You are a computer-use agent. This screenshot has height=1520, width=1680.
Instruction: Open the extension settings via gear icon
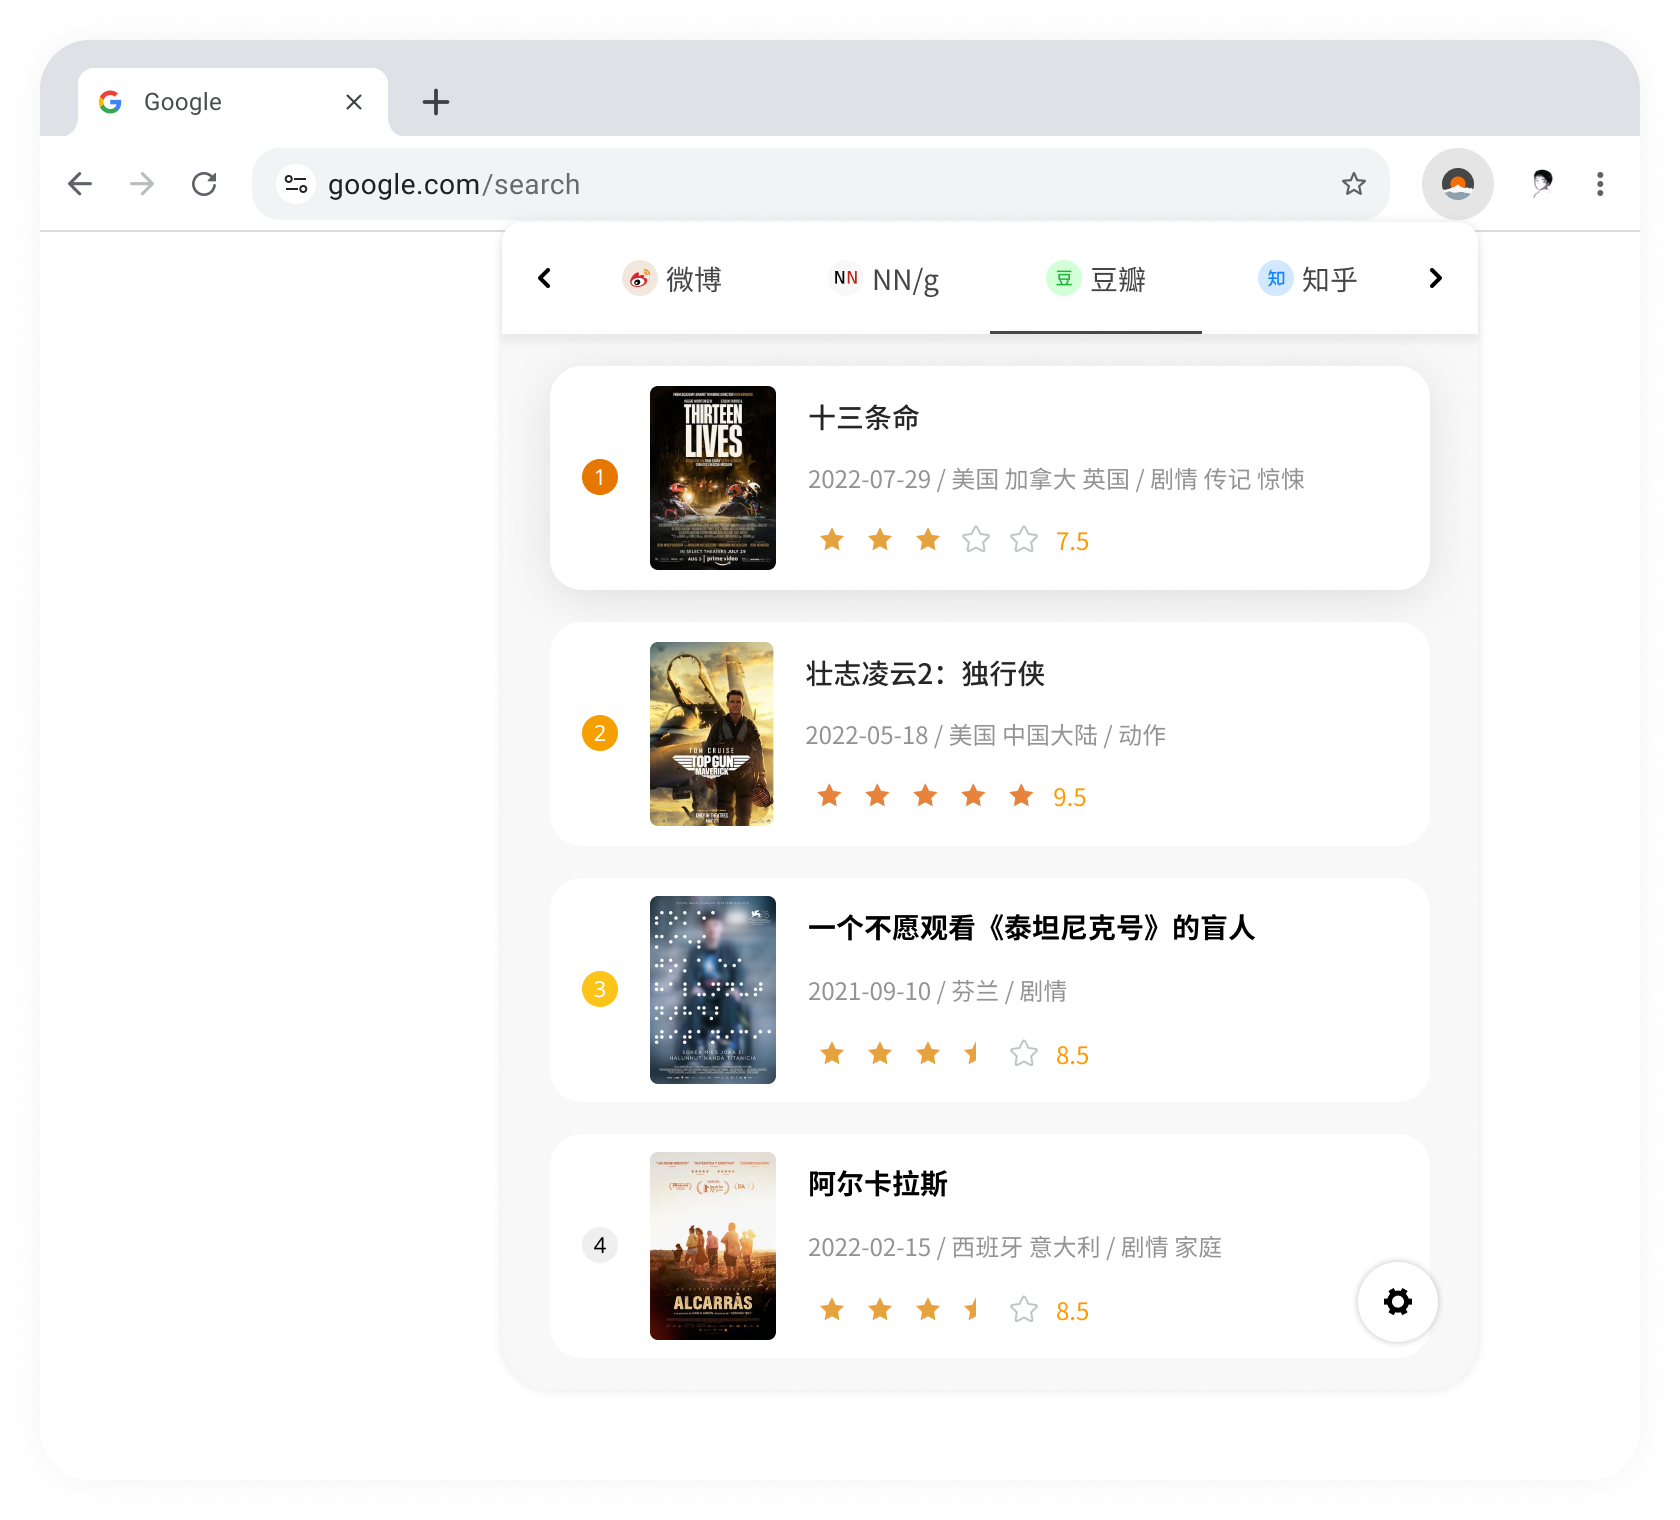[x=1397, y=1302]
